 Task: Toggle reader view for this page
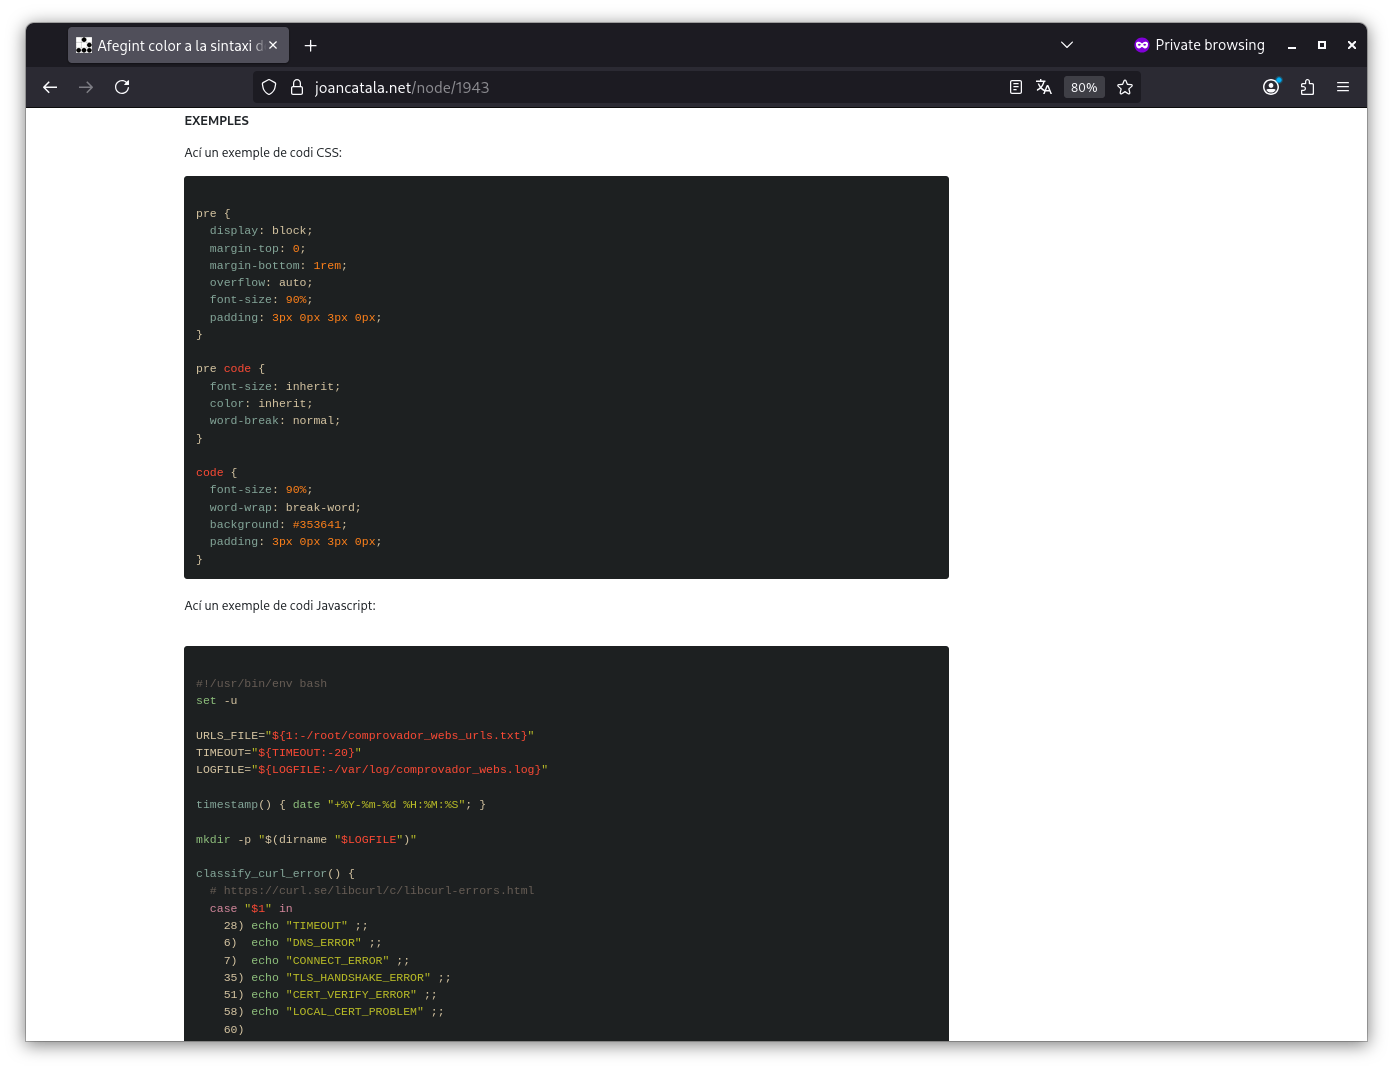pos(1015,87)
